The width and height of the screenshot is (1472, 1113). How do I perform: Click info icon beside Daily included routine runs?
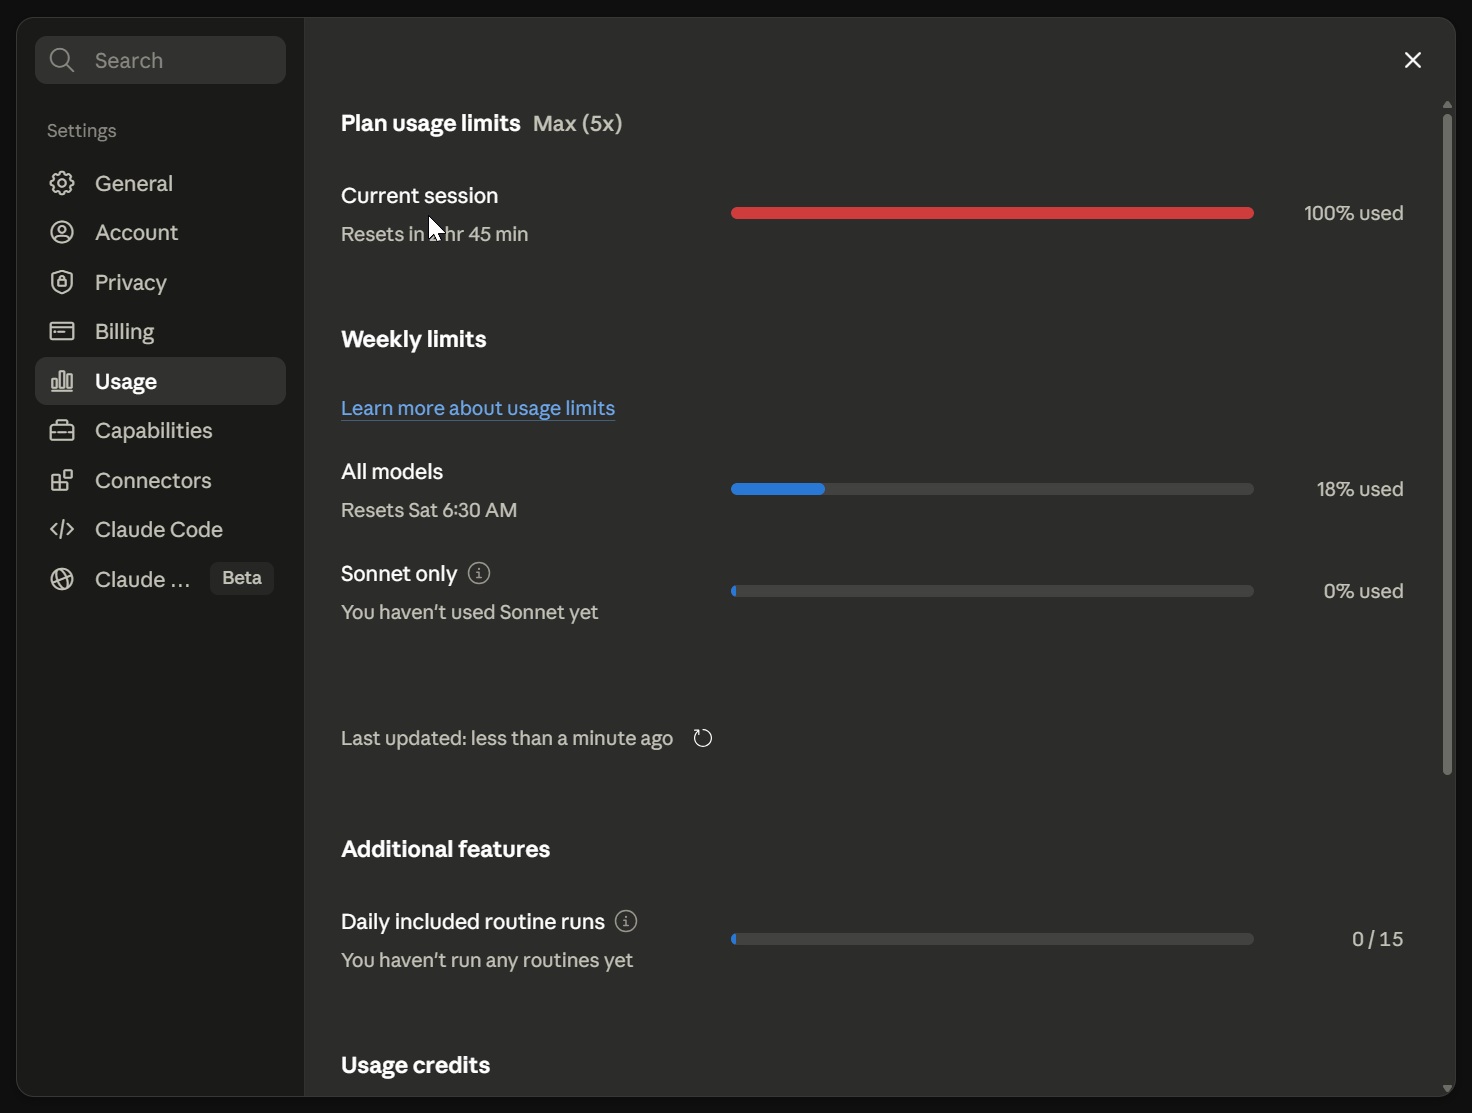click(x=626, y=921)
